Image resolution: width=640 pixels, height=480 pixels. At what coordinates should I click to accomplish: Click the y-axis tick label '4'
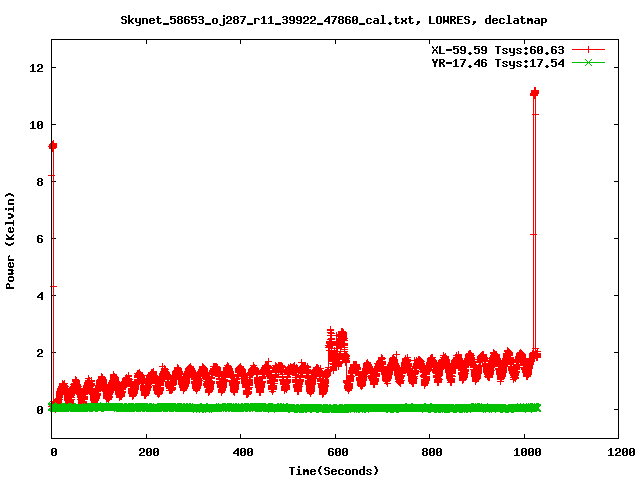(x=40, y=296)
